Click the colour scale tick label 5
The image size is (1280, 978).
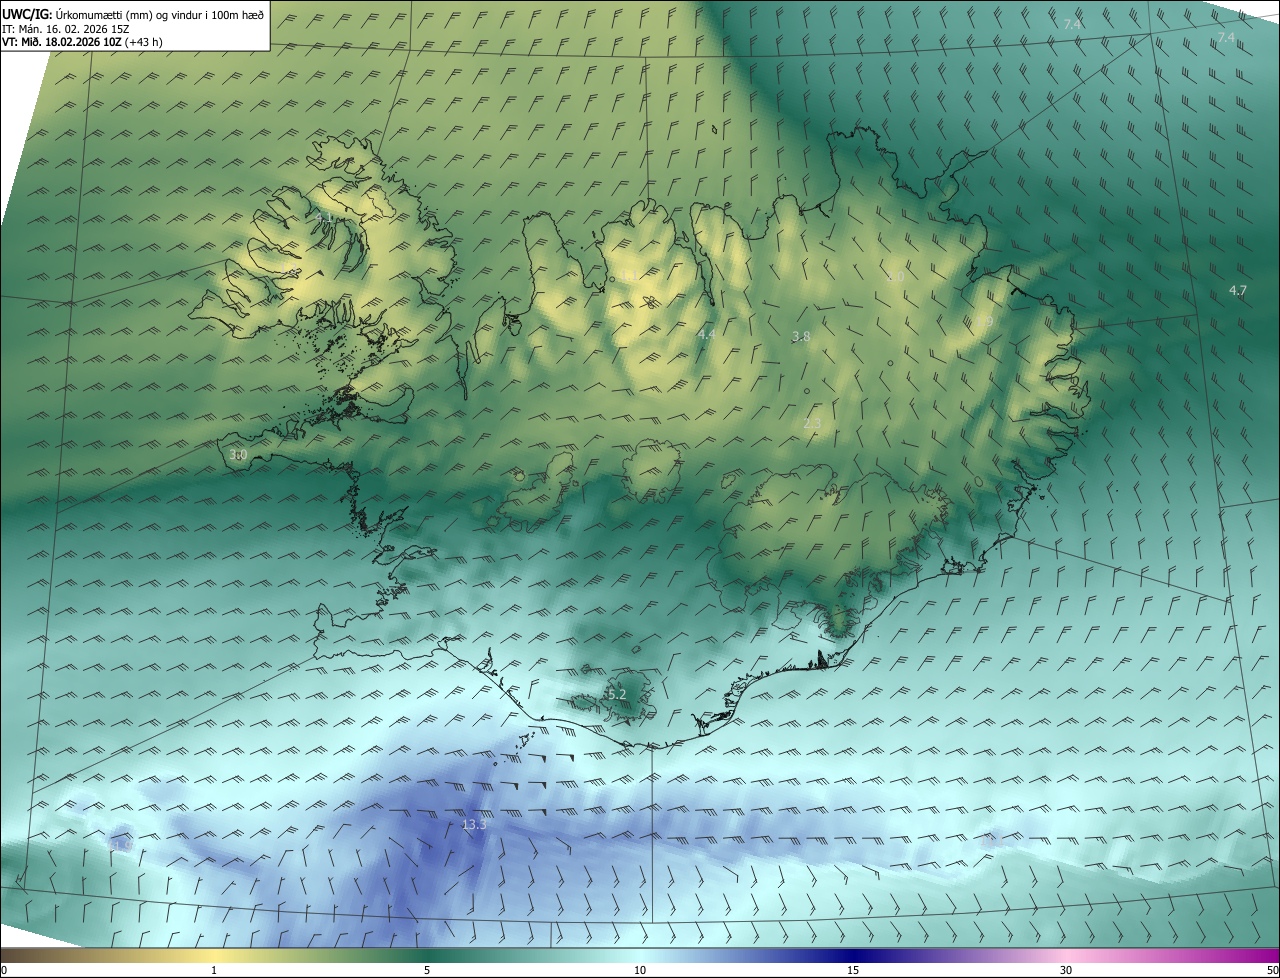coord(427,970)
